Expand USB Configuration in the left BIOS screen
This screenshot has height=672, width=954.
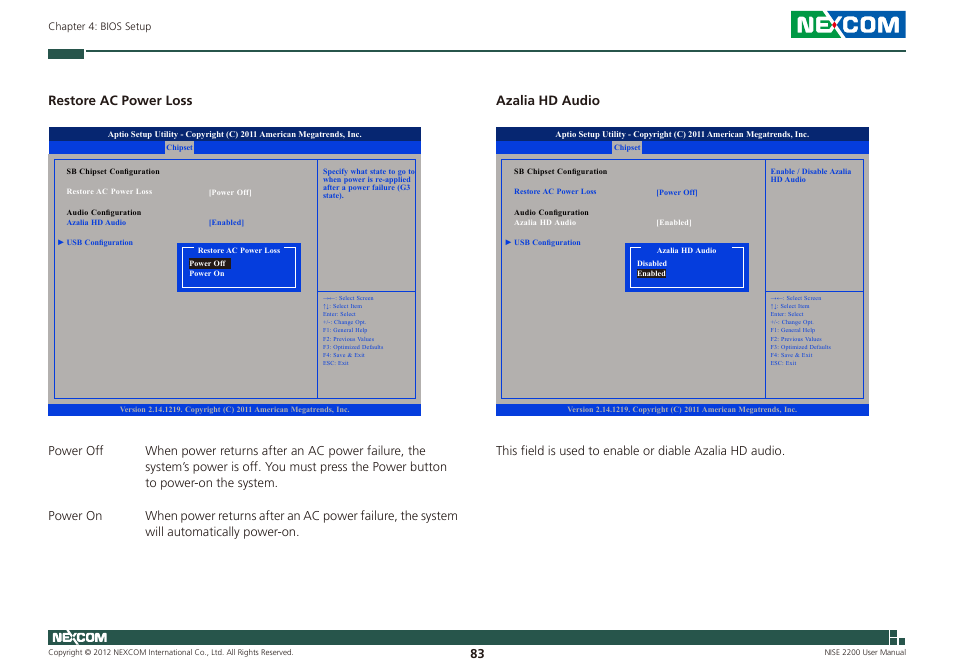96,242
